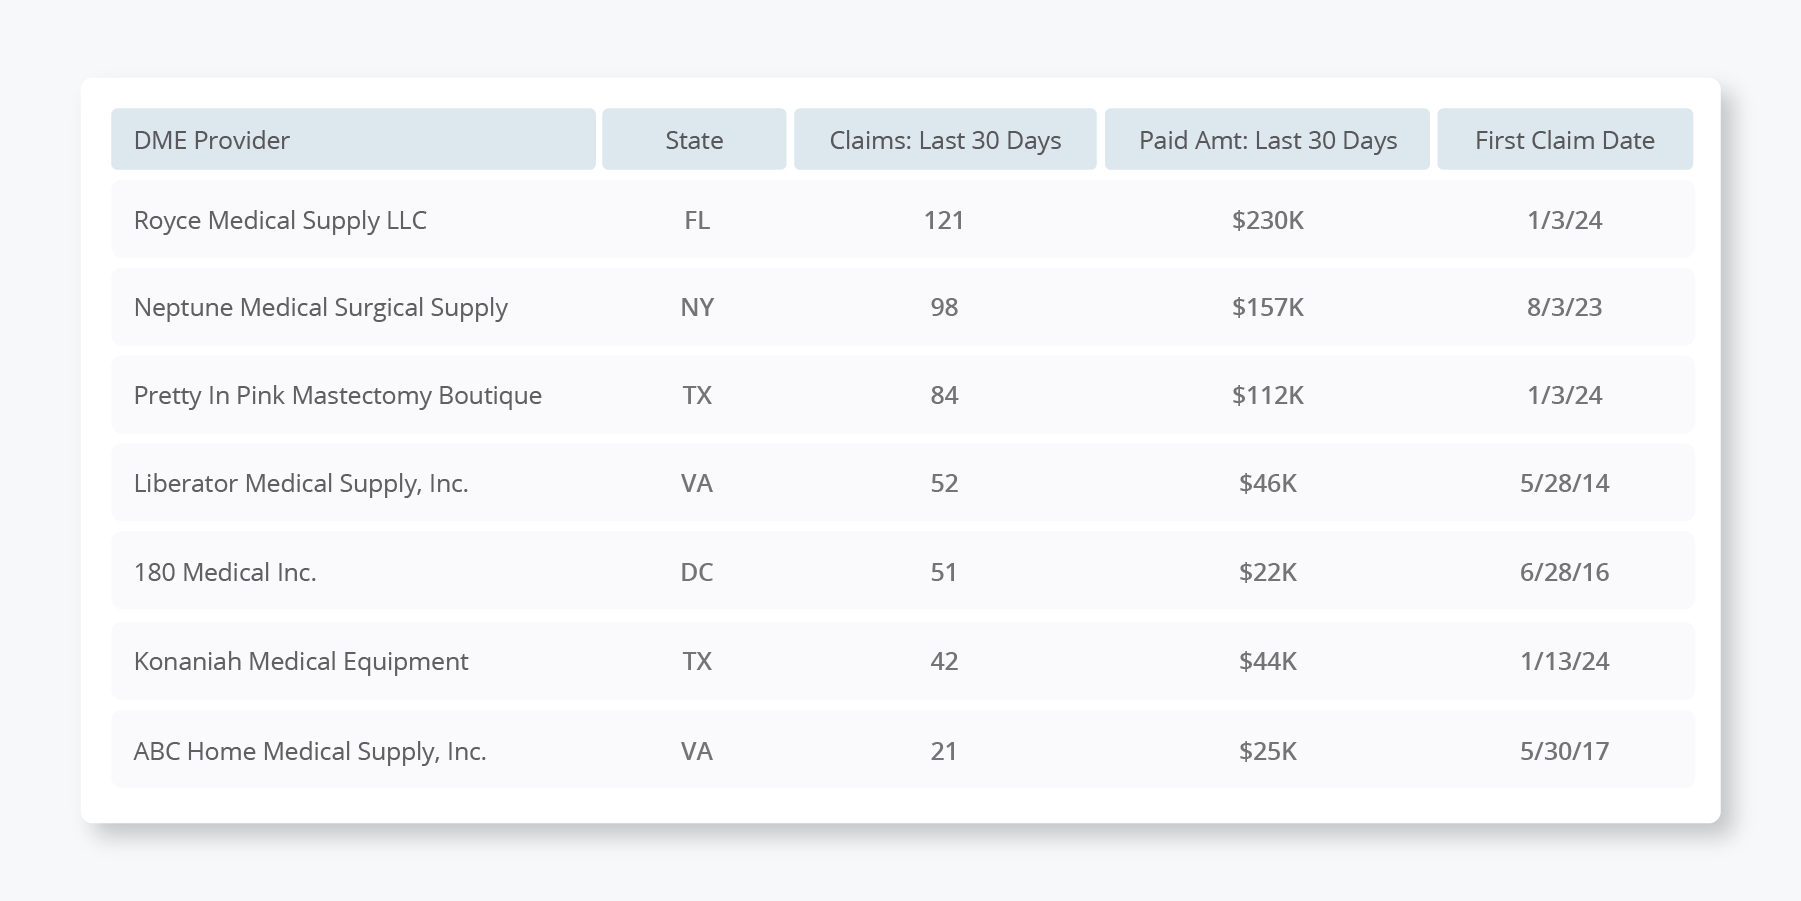1801x901 pixels.
Task: Click the 21 claims value
Action: [944, 751]
